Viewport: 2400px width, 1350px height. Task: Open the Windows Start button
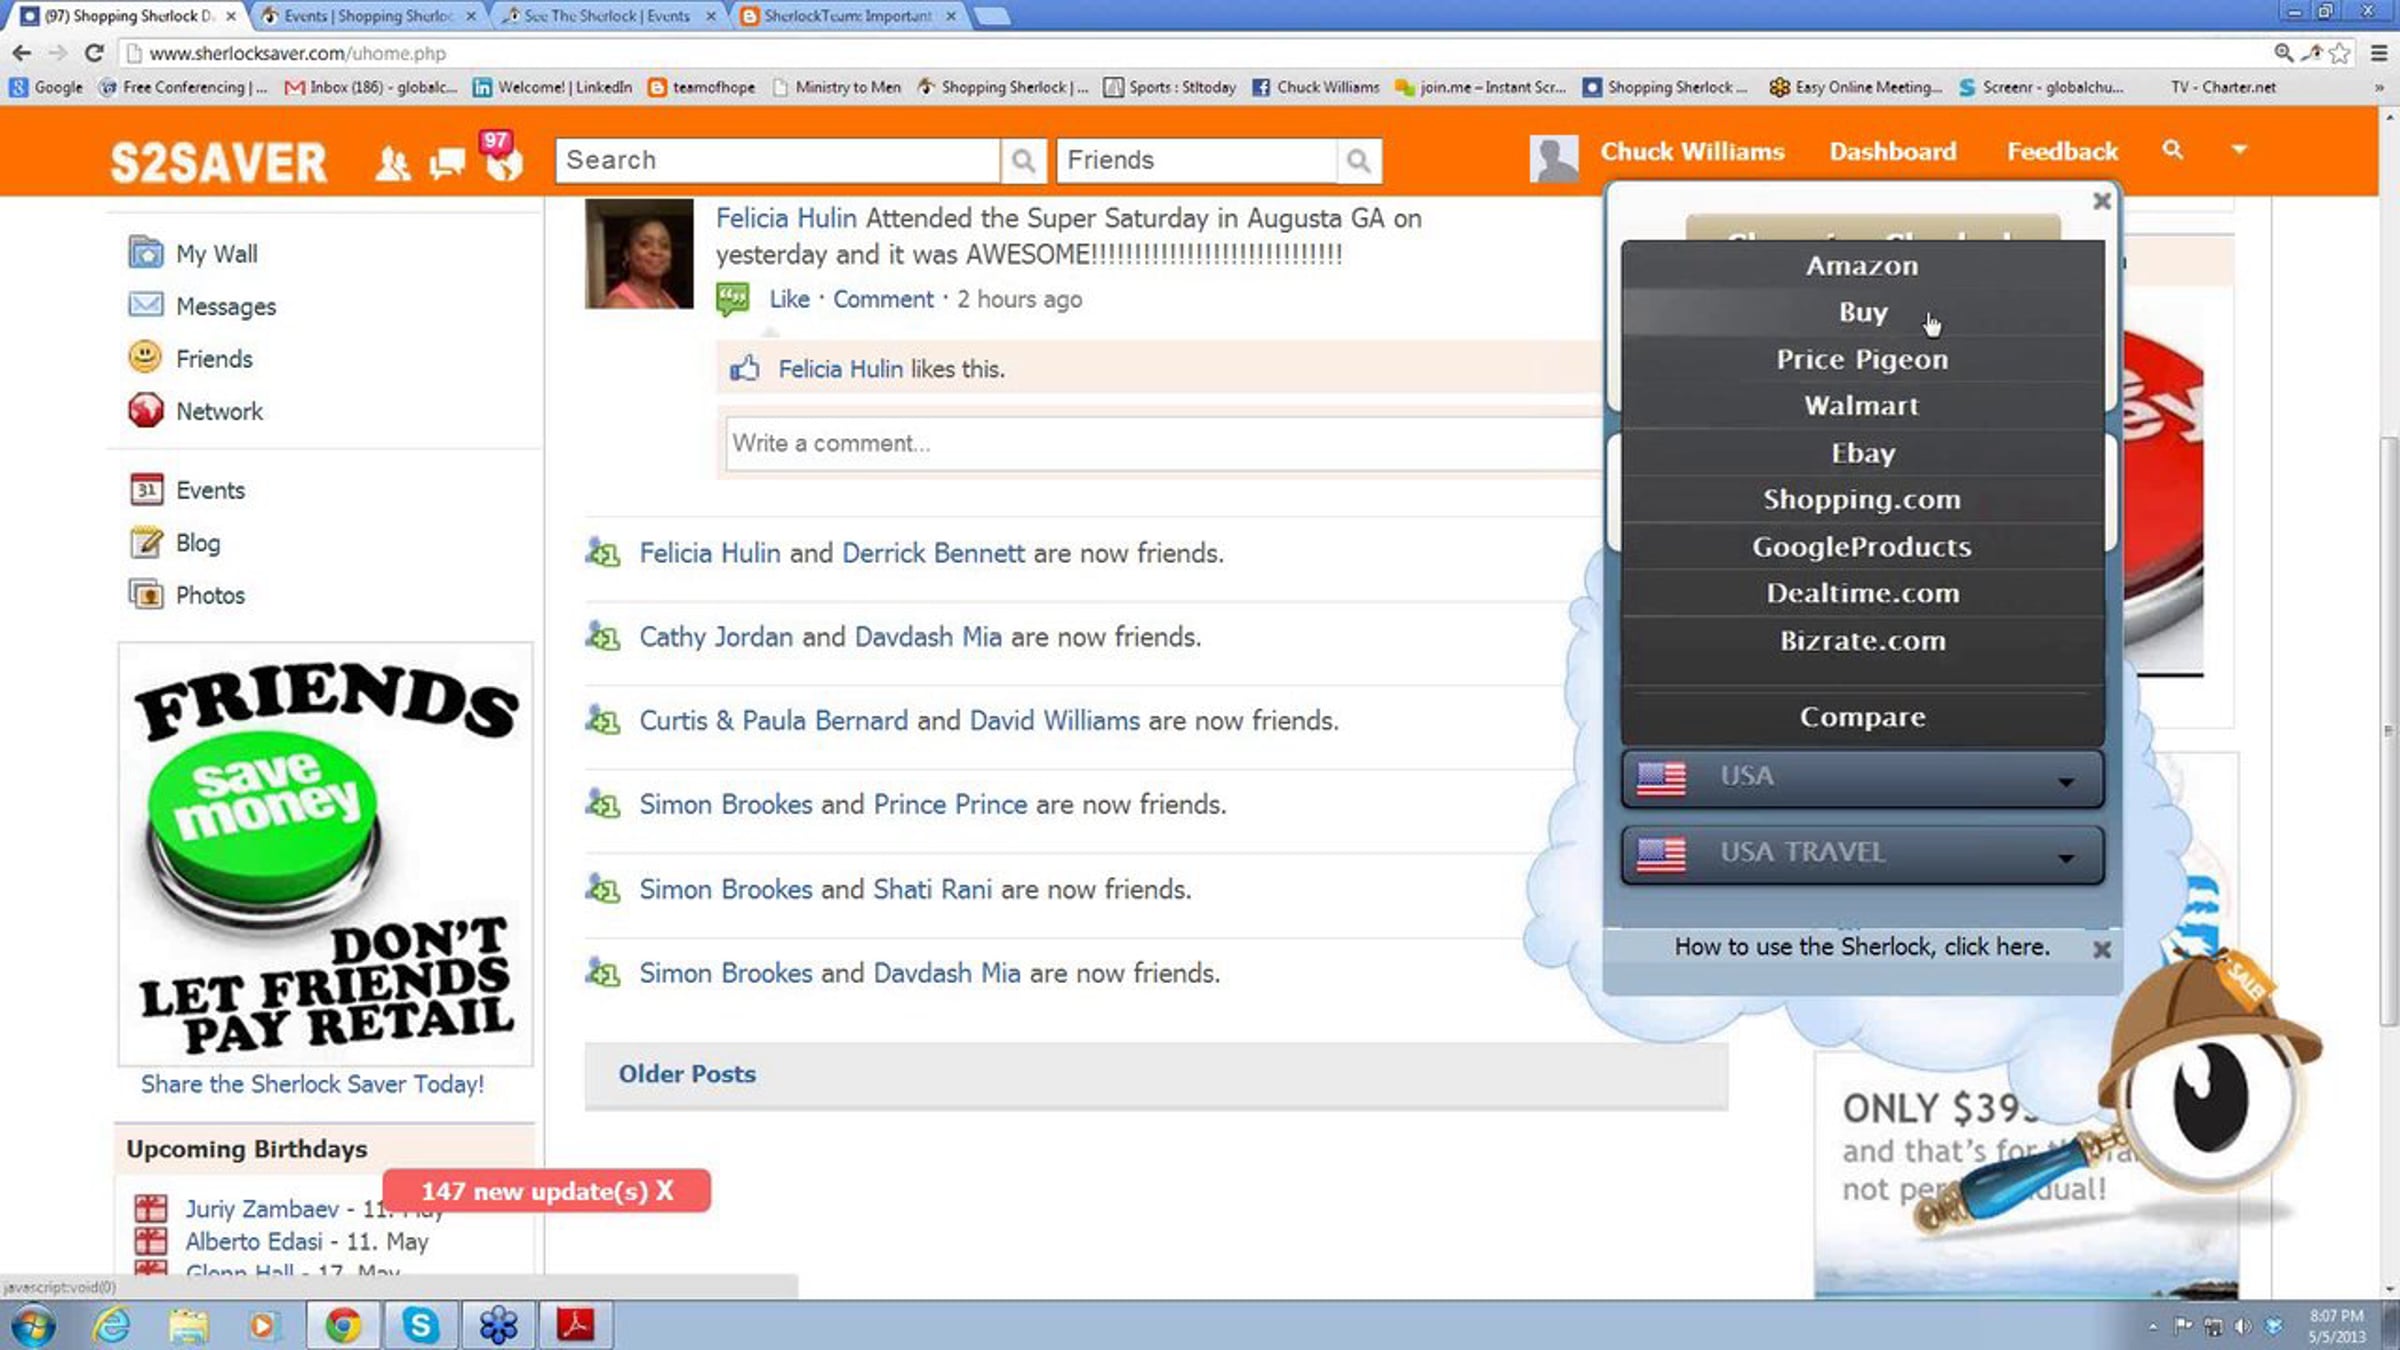33,1326
